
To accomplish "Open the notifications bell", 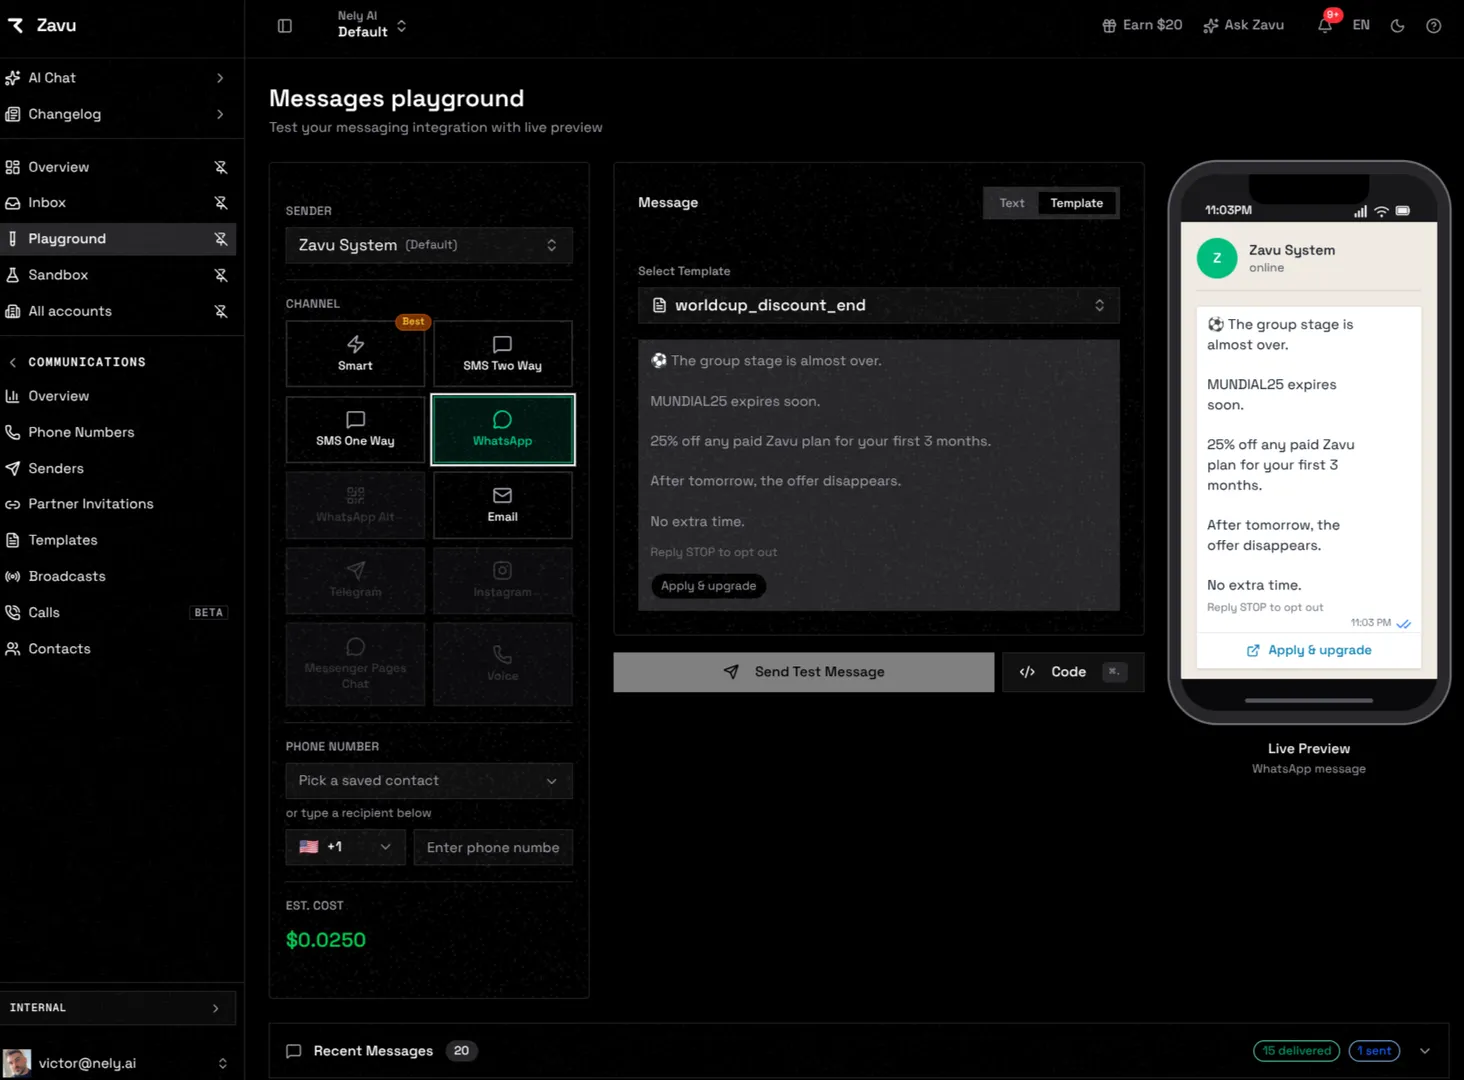I will 1325,25.
